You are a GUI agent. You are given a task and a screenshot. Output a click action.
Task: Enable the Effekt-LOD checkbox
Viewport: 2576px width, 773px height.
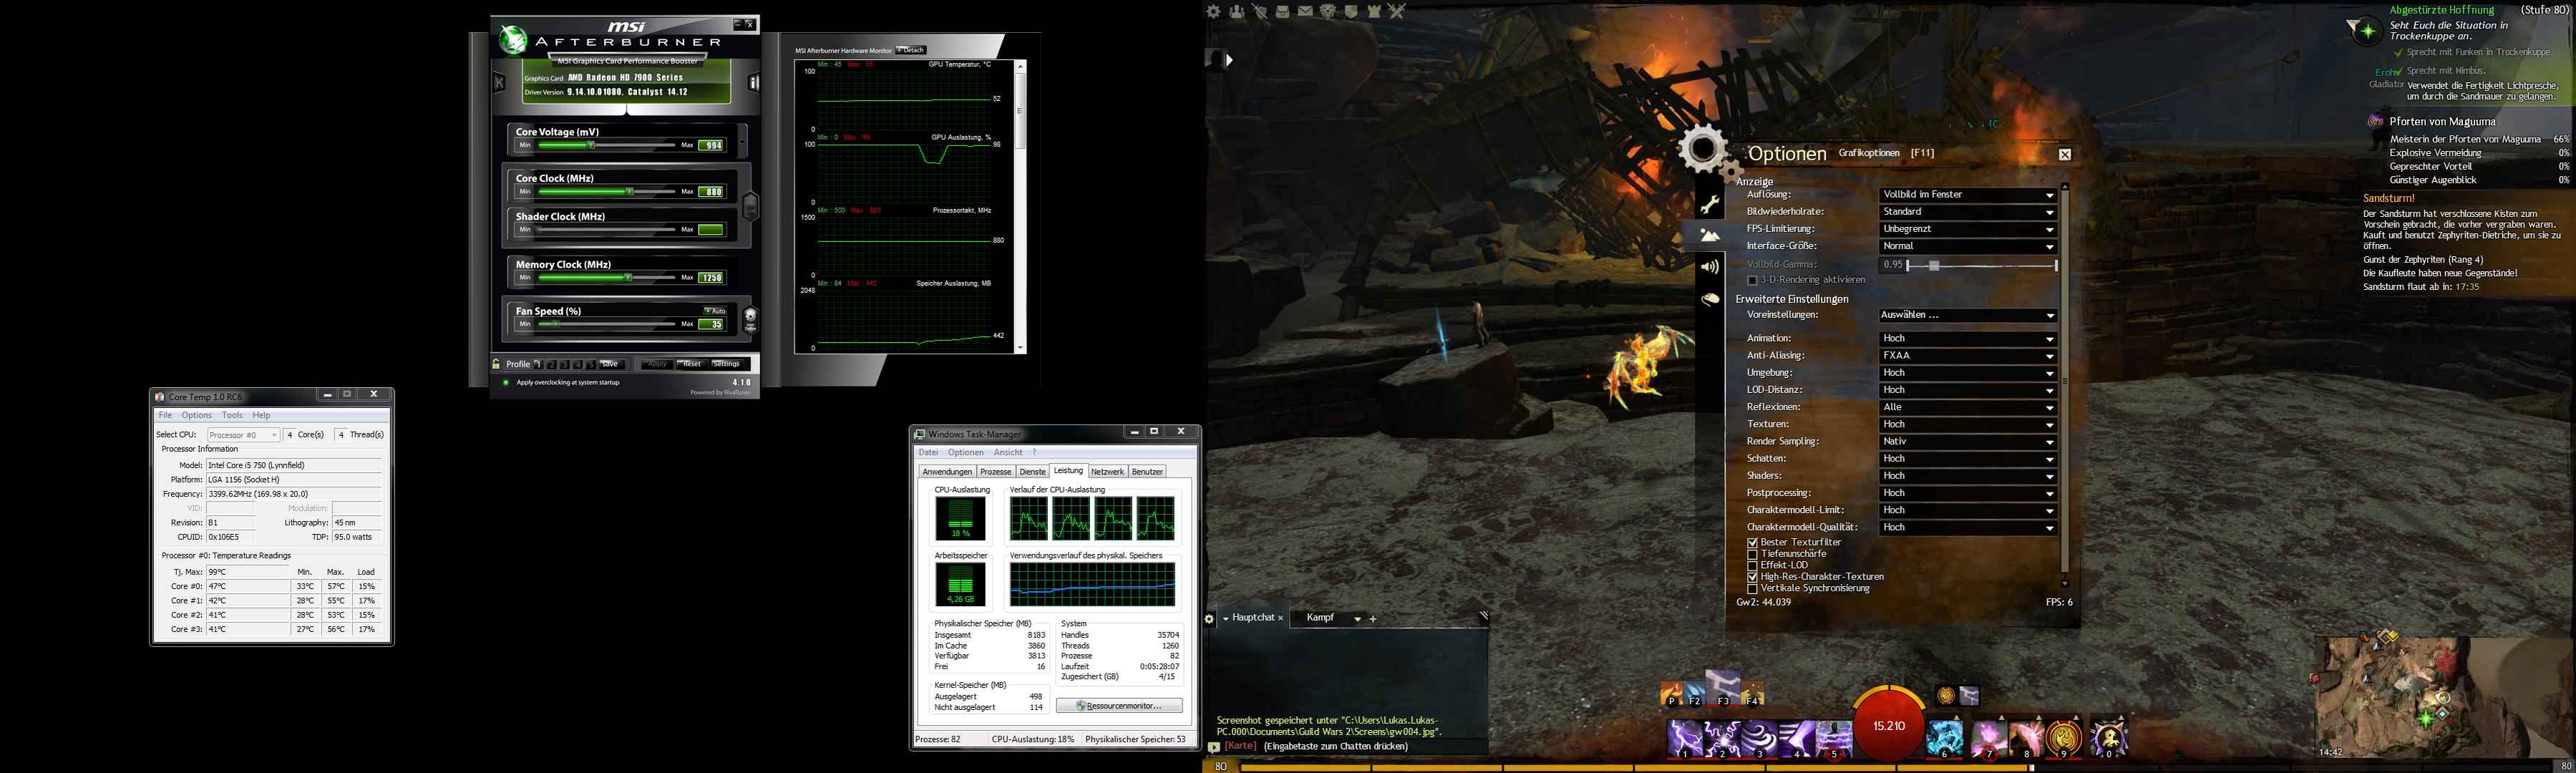(1752, 566)
